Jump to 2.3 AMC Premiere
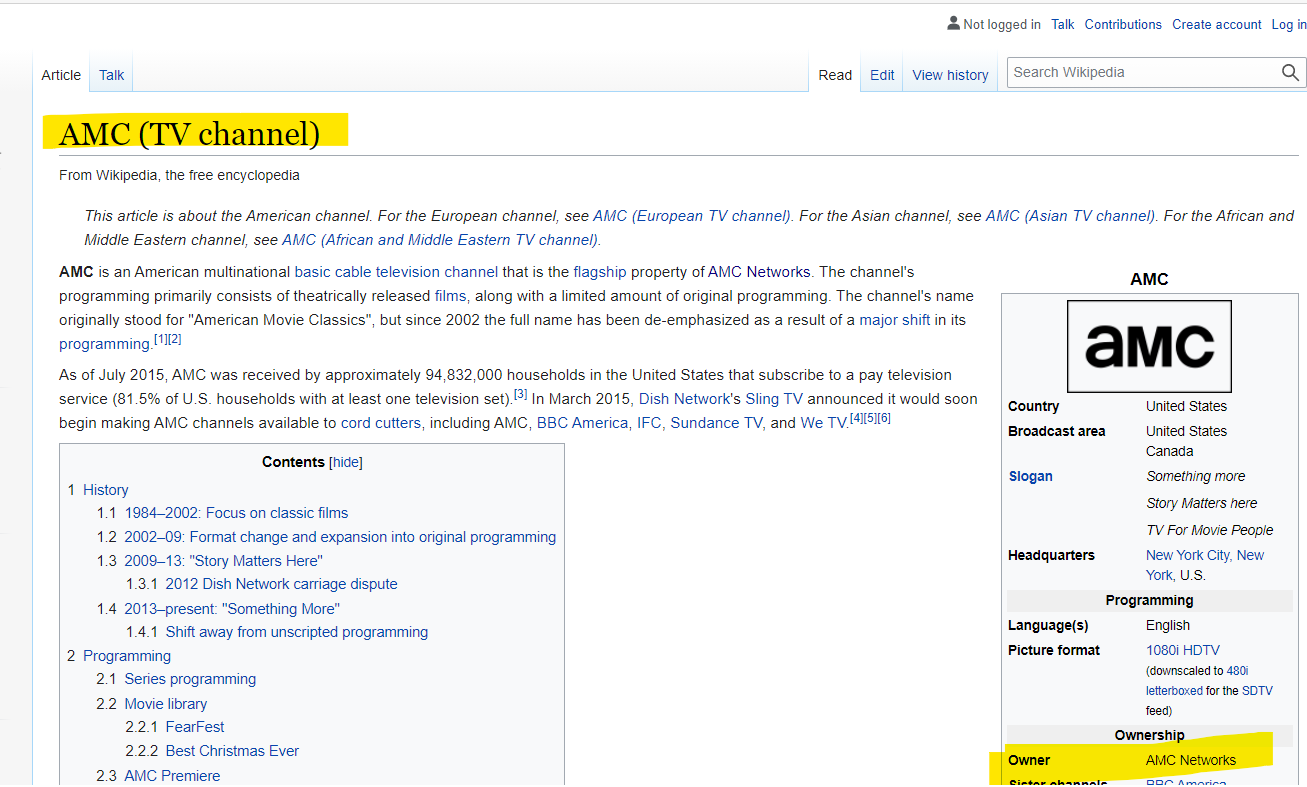The height and width of the screenshot is (787, 1307). click(158, 776)
